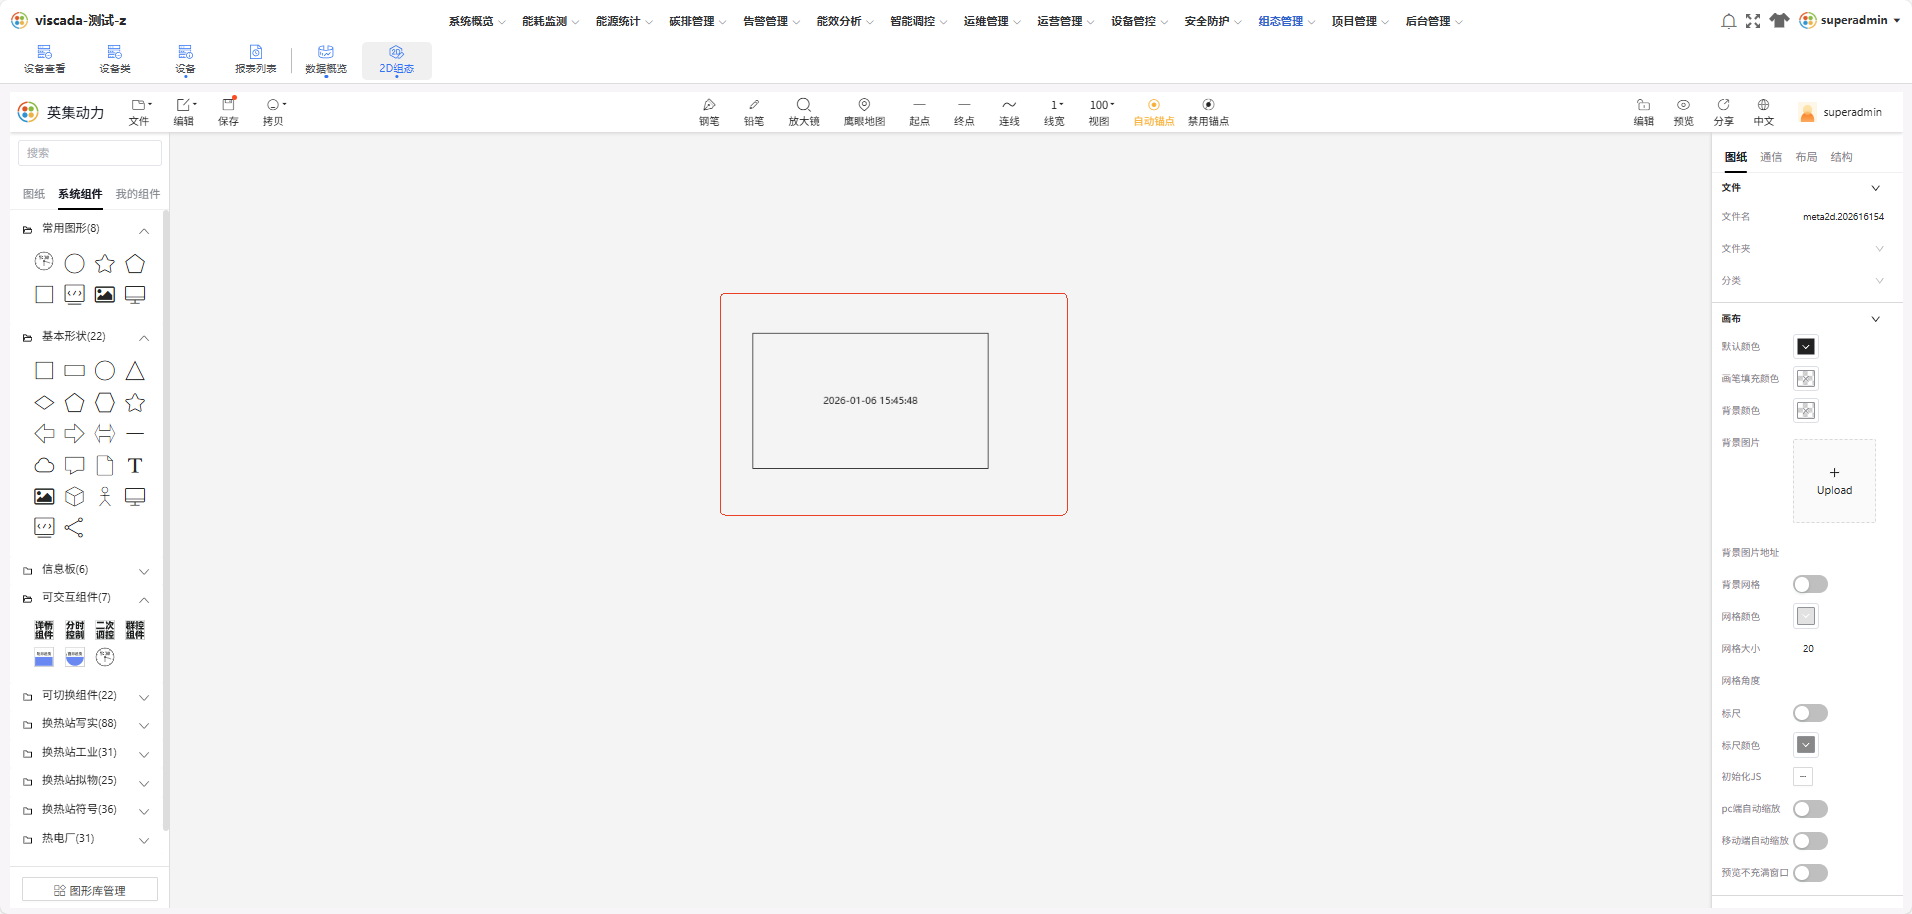Pick the 详情组件 interactive component
1912x914 pixels.
pyautogui.click(x=44, y=630)
